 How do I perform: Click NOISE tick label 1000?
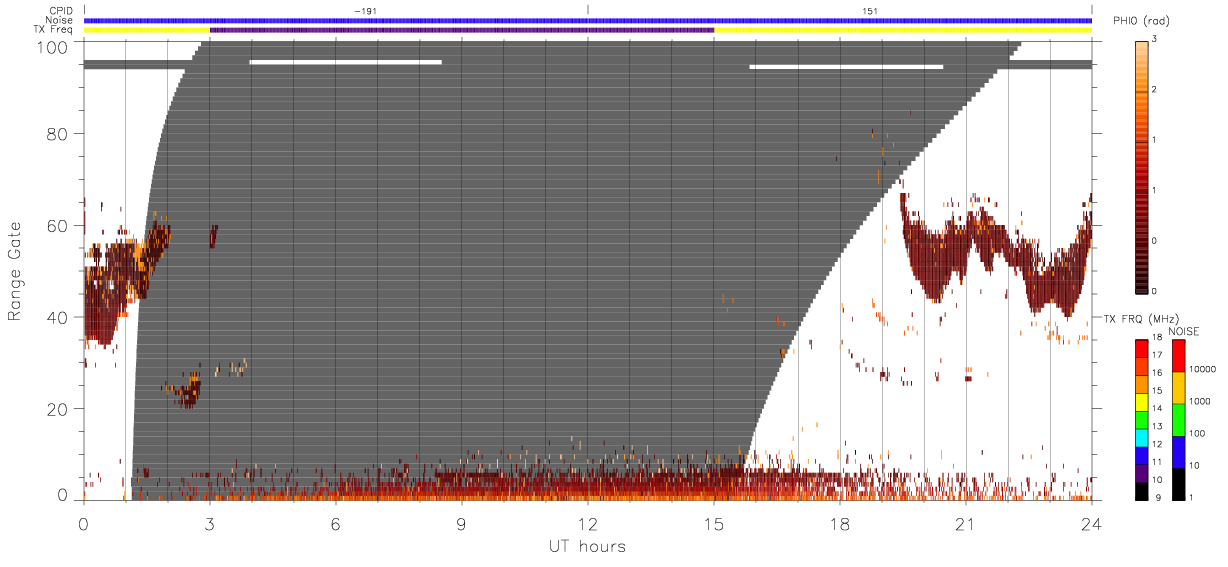click(x=1201, y=401)
